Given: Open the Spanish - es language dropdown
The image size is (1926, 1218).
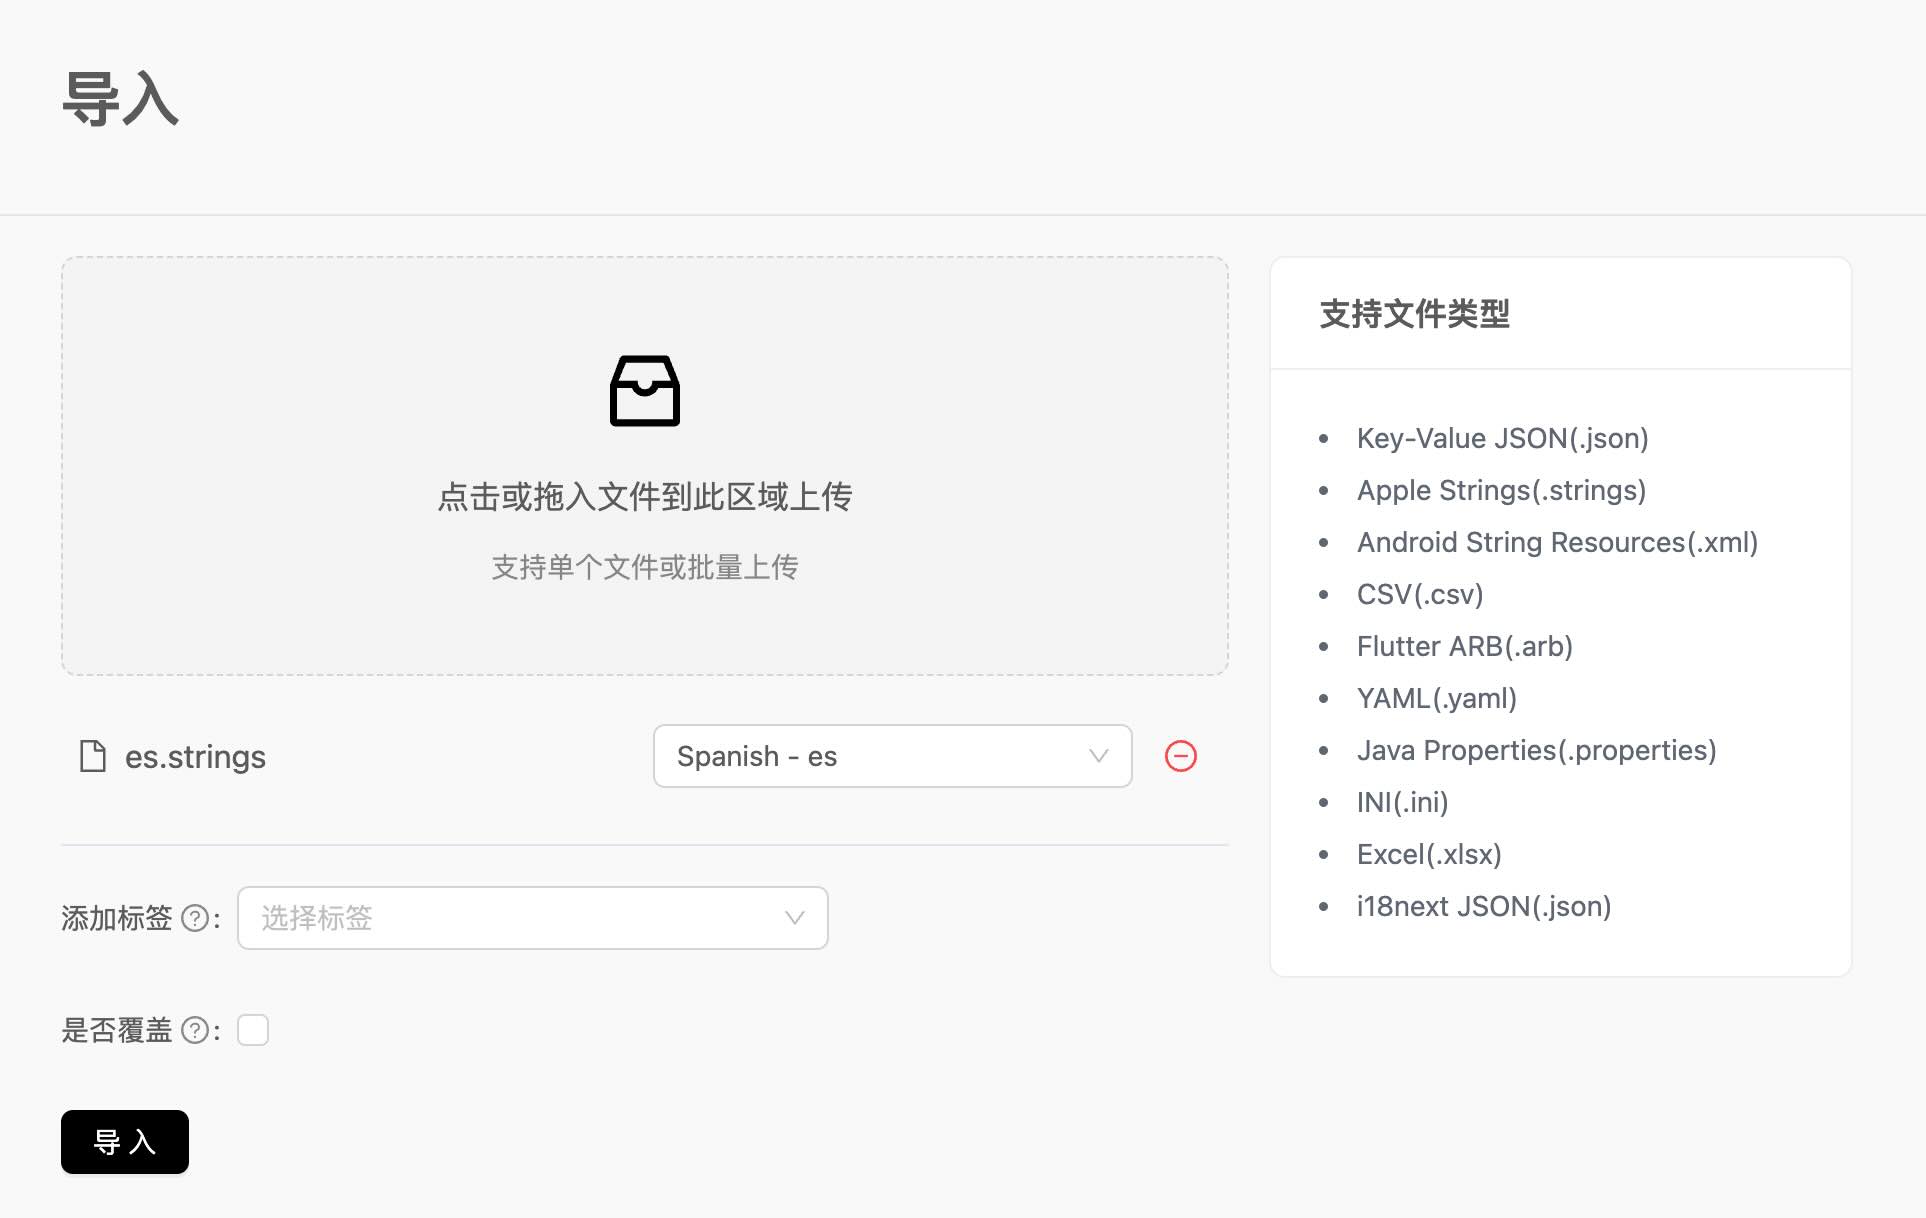Looking at the screenshot, I should [x=891, y=756].
